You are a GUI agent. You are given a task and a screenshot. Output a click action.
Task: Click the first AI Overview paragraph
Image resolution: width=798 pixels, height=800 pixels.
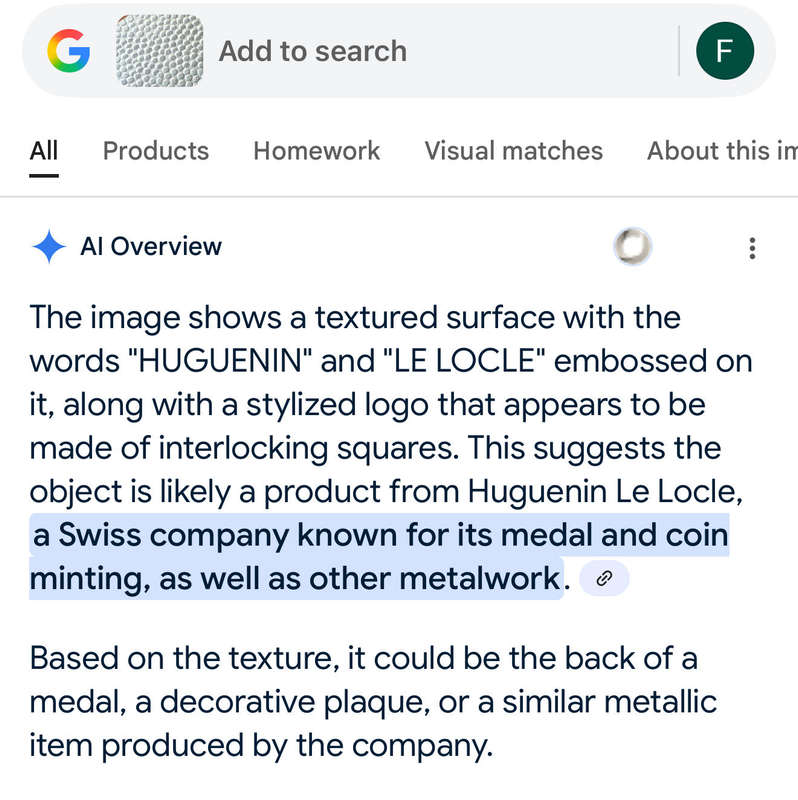[391, 448]
